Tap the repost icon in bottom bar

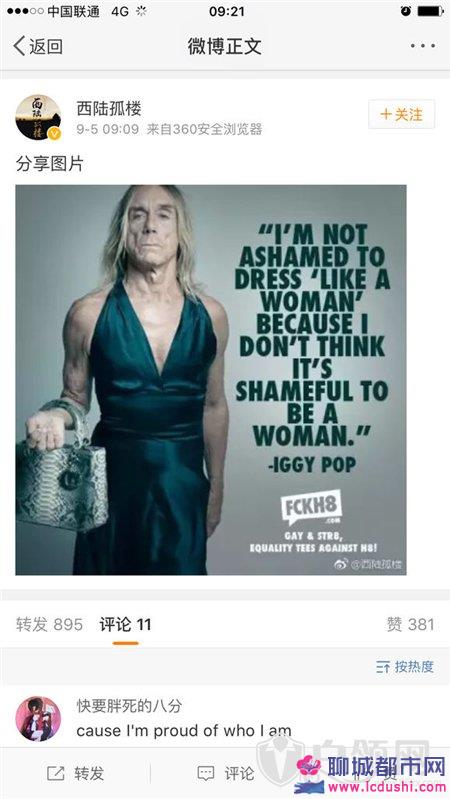pos(56,774)
